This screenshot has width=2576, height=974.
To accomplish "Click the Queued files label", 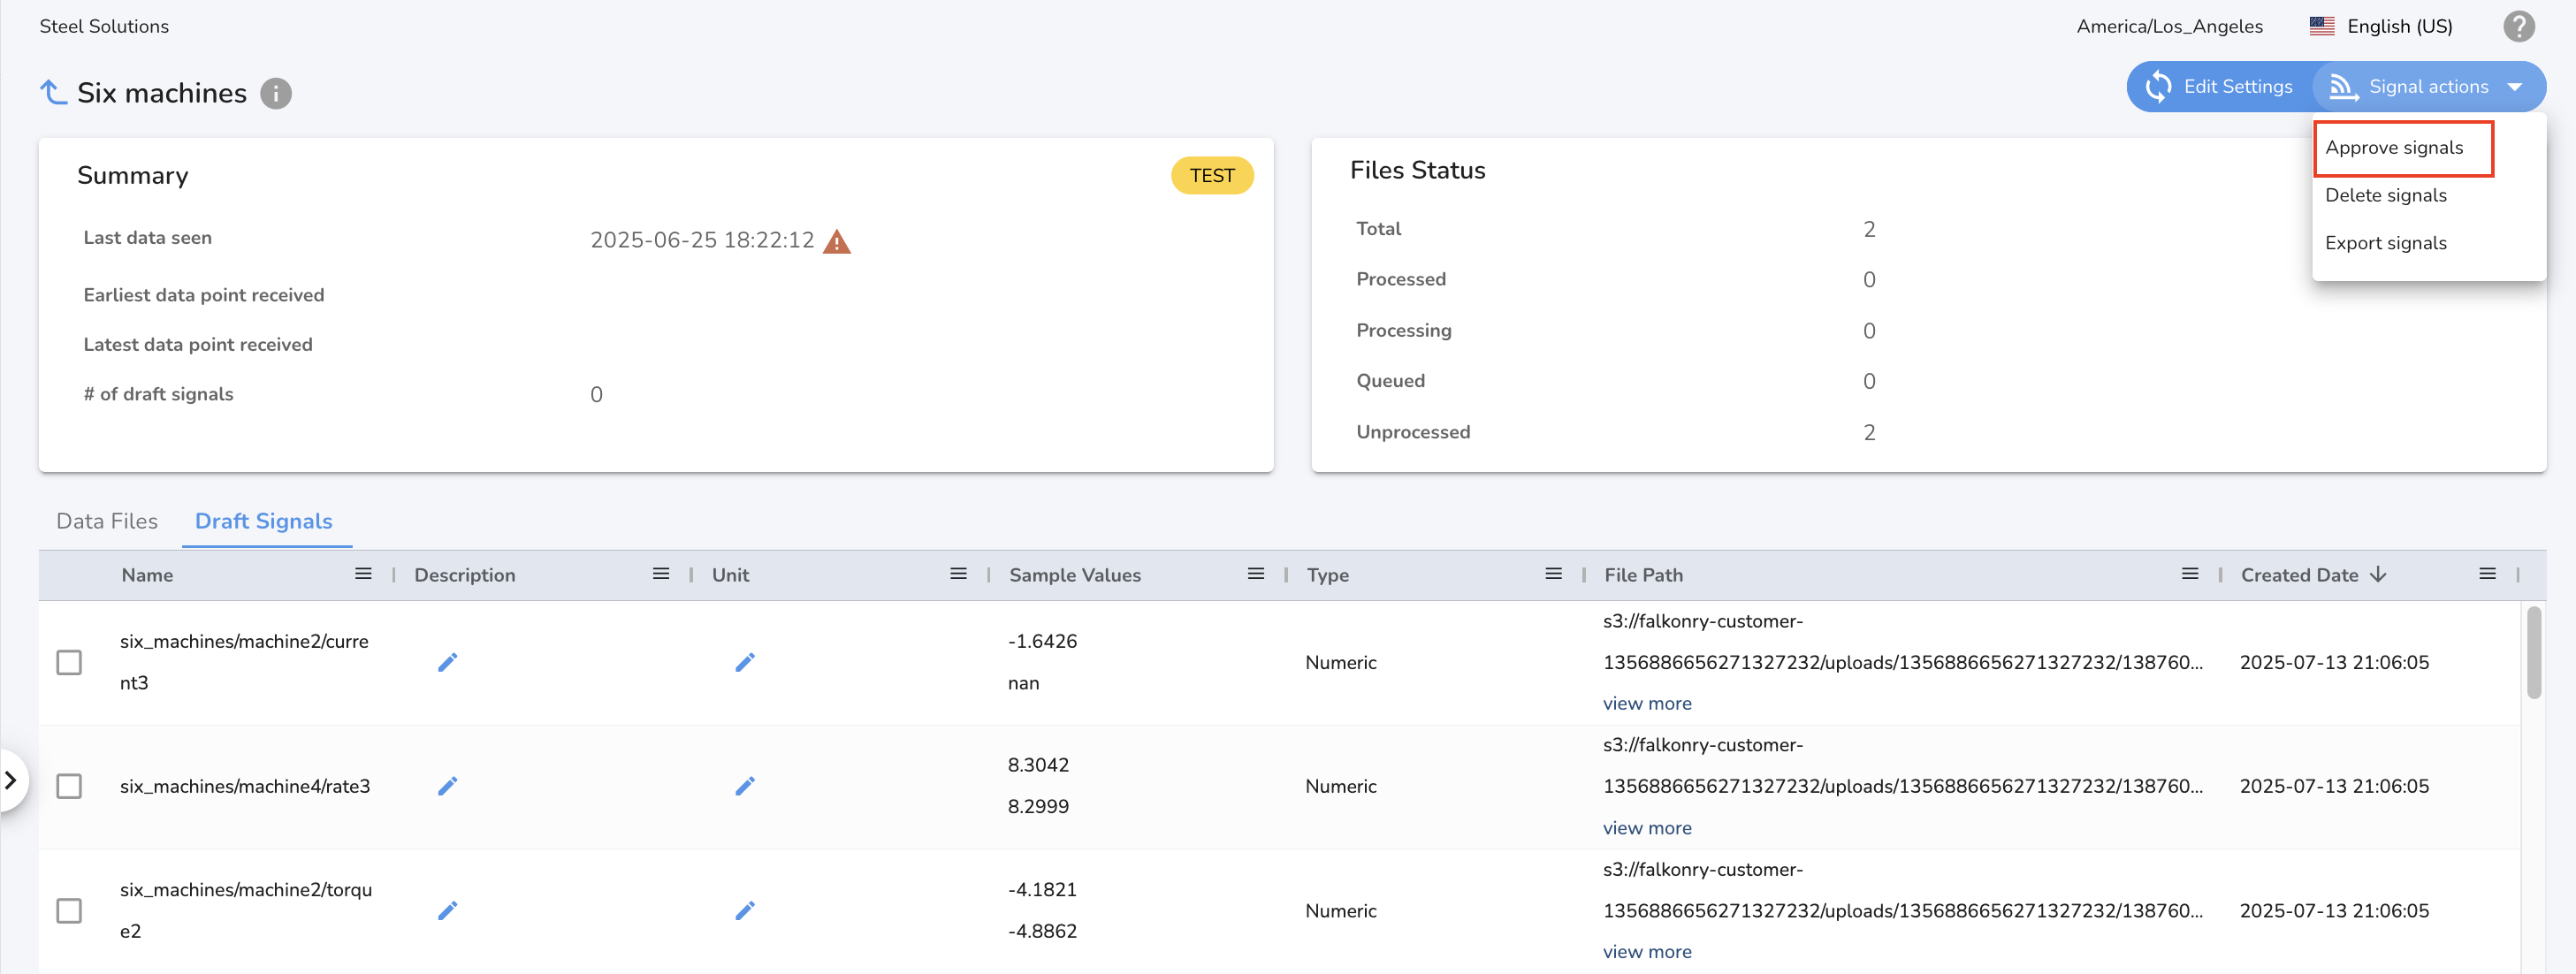I will (1390, 381).
